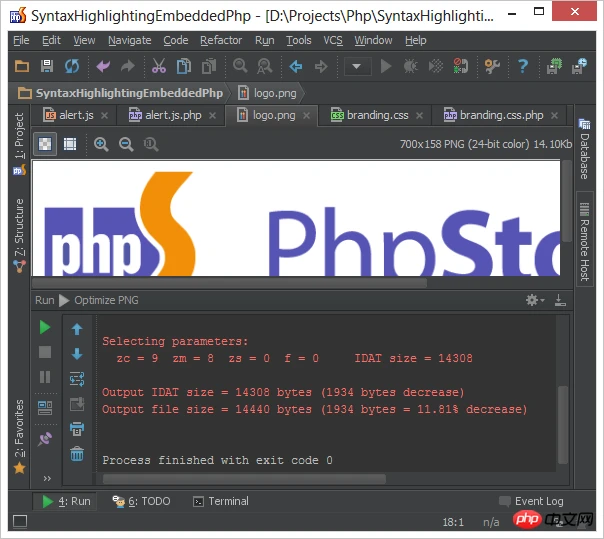Copy using the clipboard pages icon
The width and height of the screenshot is (604, 539).
(x=184, y=66)
